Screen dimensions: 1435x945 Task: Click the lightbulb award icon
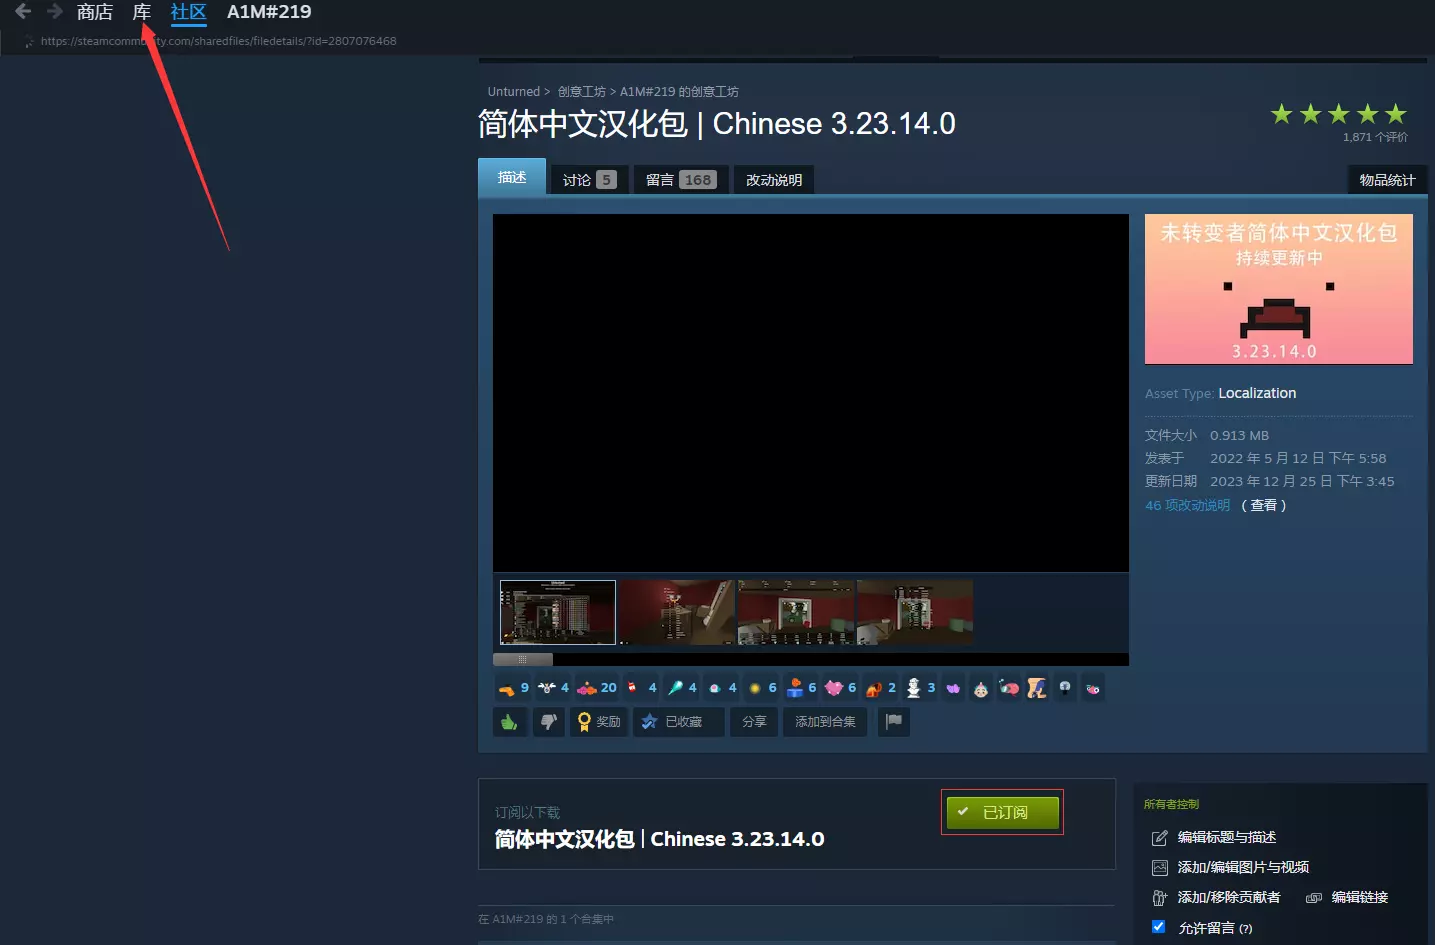click(x=1065, y=688)
